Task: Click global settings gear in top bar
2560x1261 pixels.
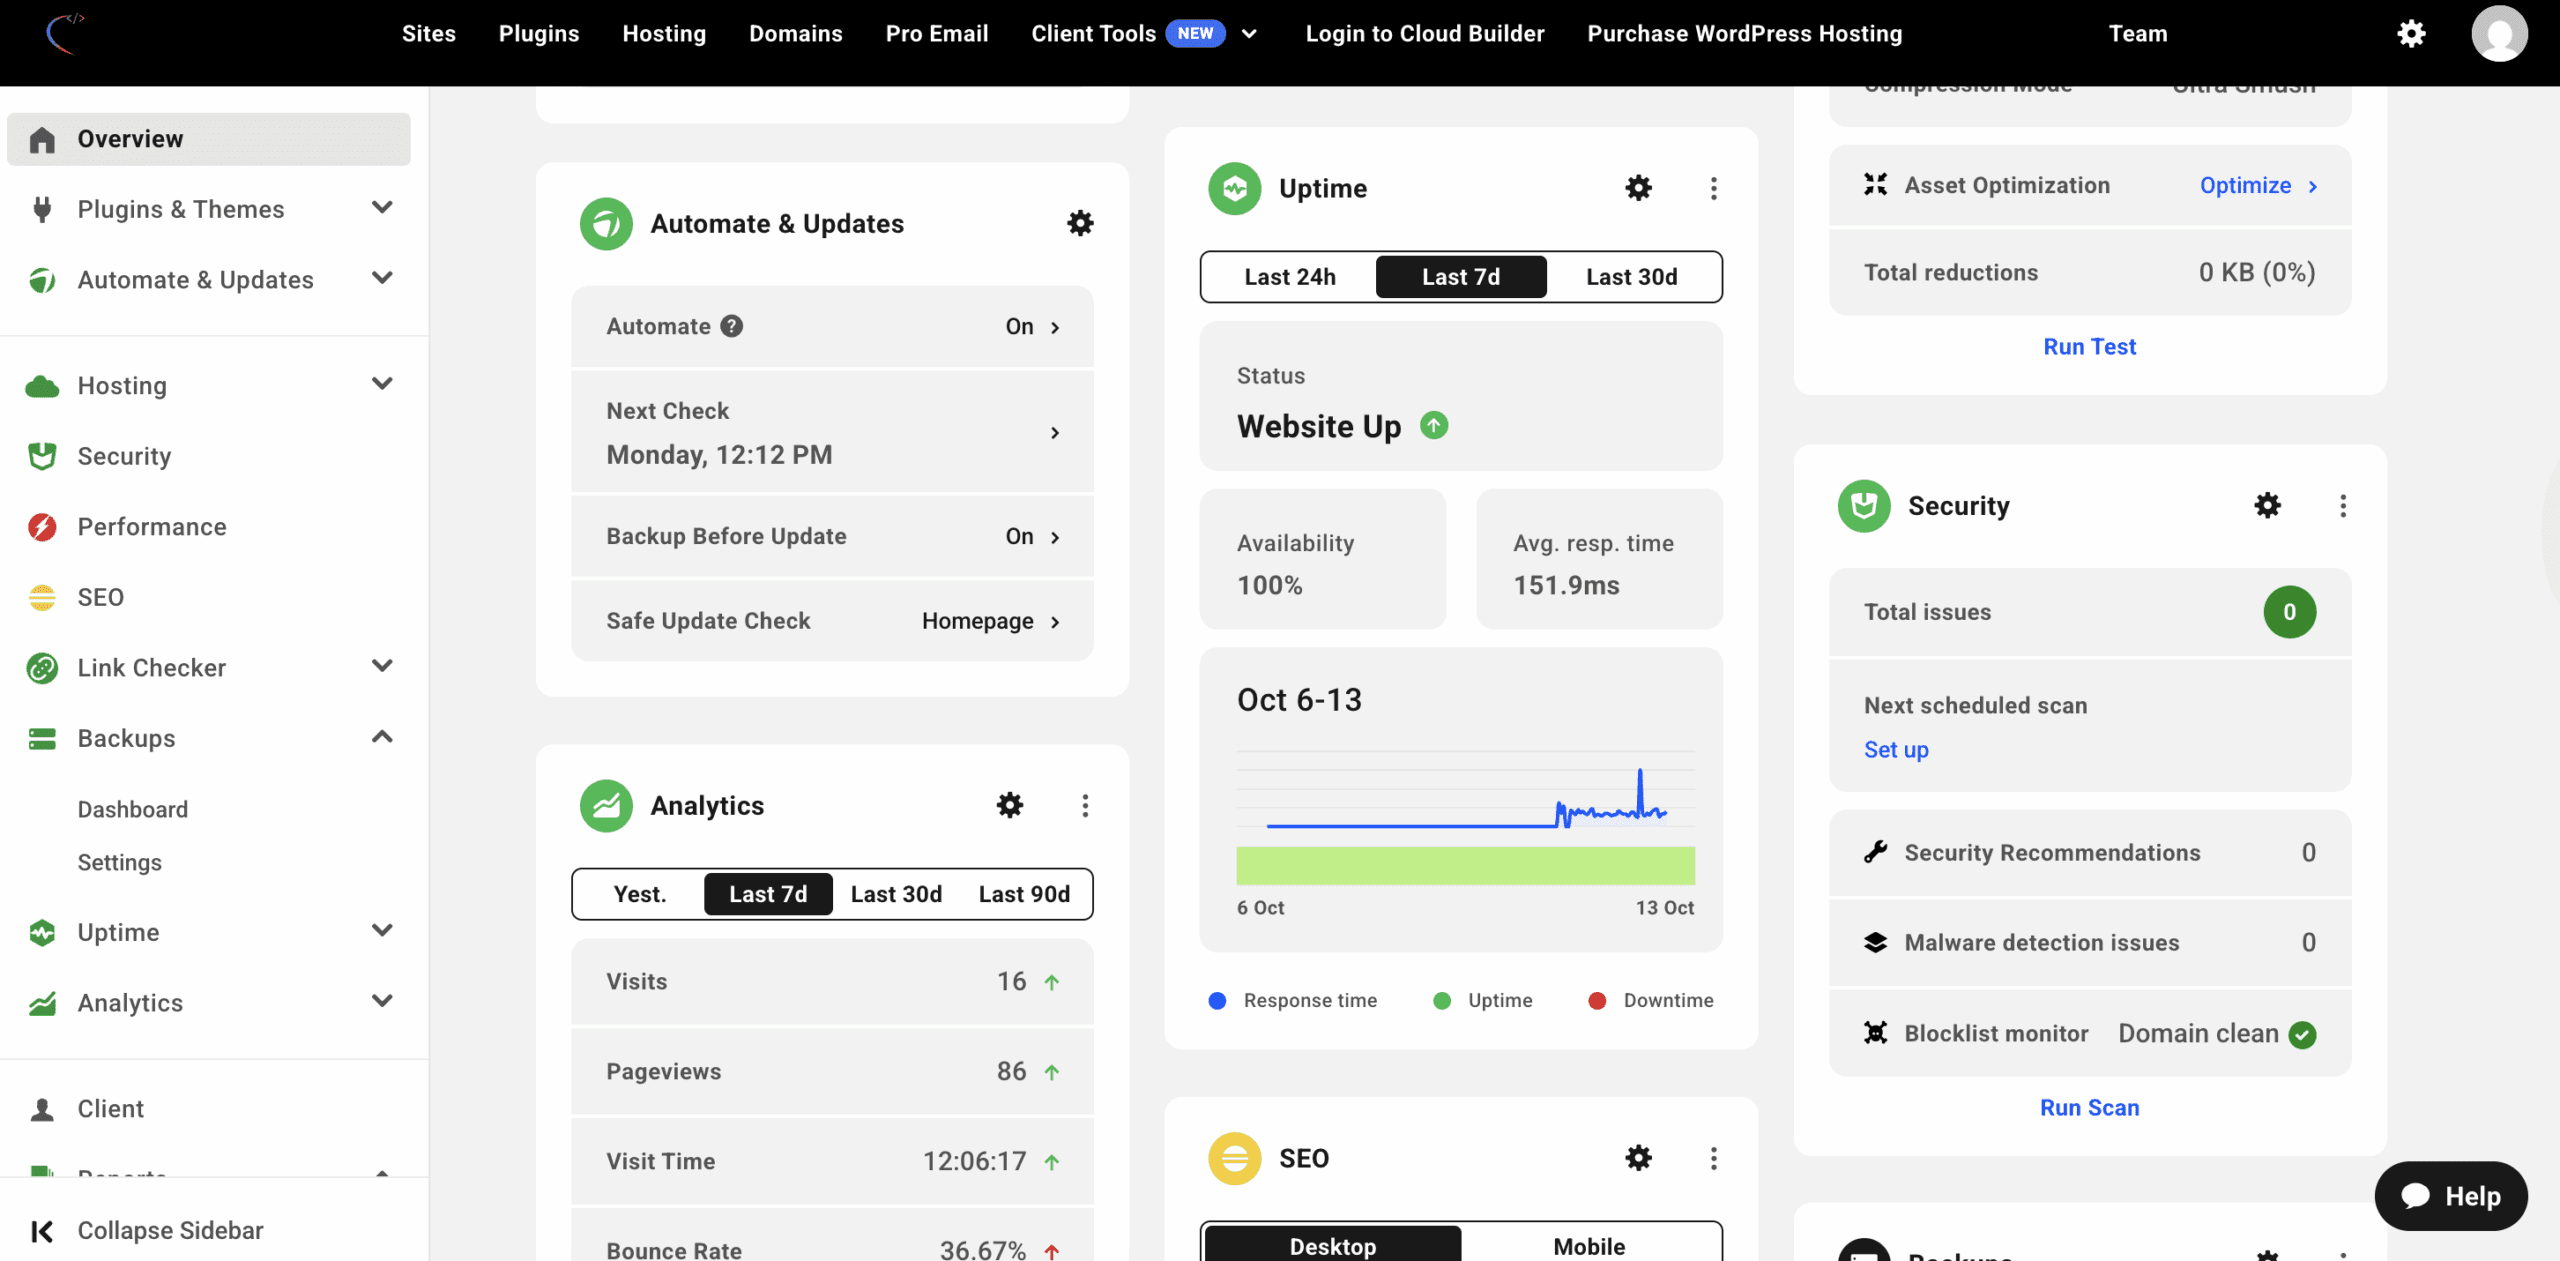Action: [2411, 34]
